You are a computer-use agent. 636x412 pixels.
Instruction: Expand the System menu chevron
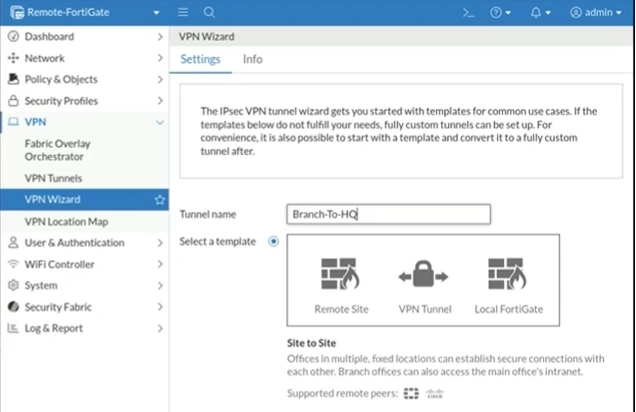[x=160, y=286]
